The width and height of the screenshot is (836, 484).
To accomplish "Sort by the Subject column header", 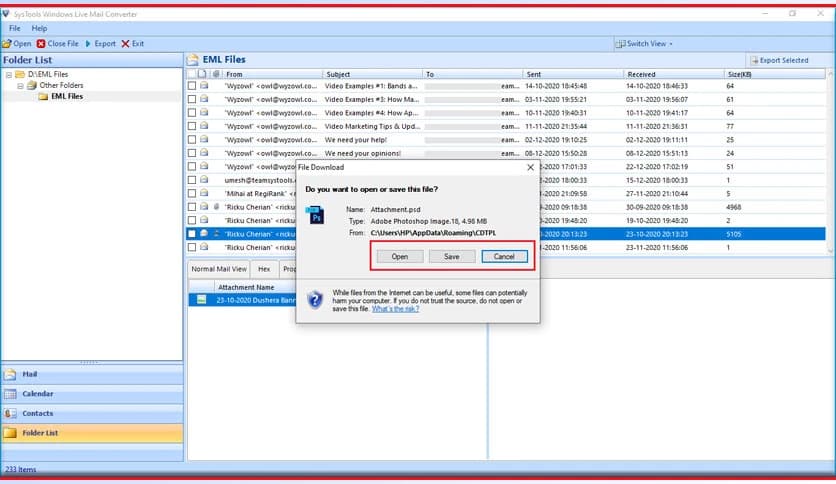I will [372, 74].
